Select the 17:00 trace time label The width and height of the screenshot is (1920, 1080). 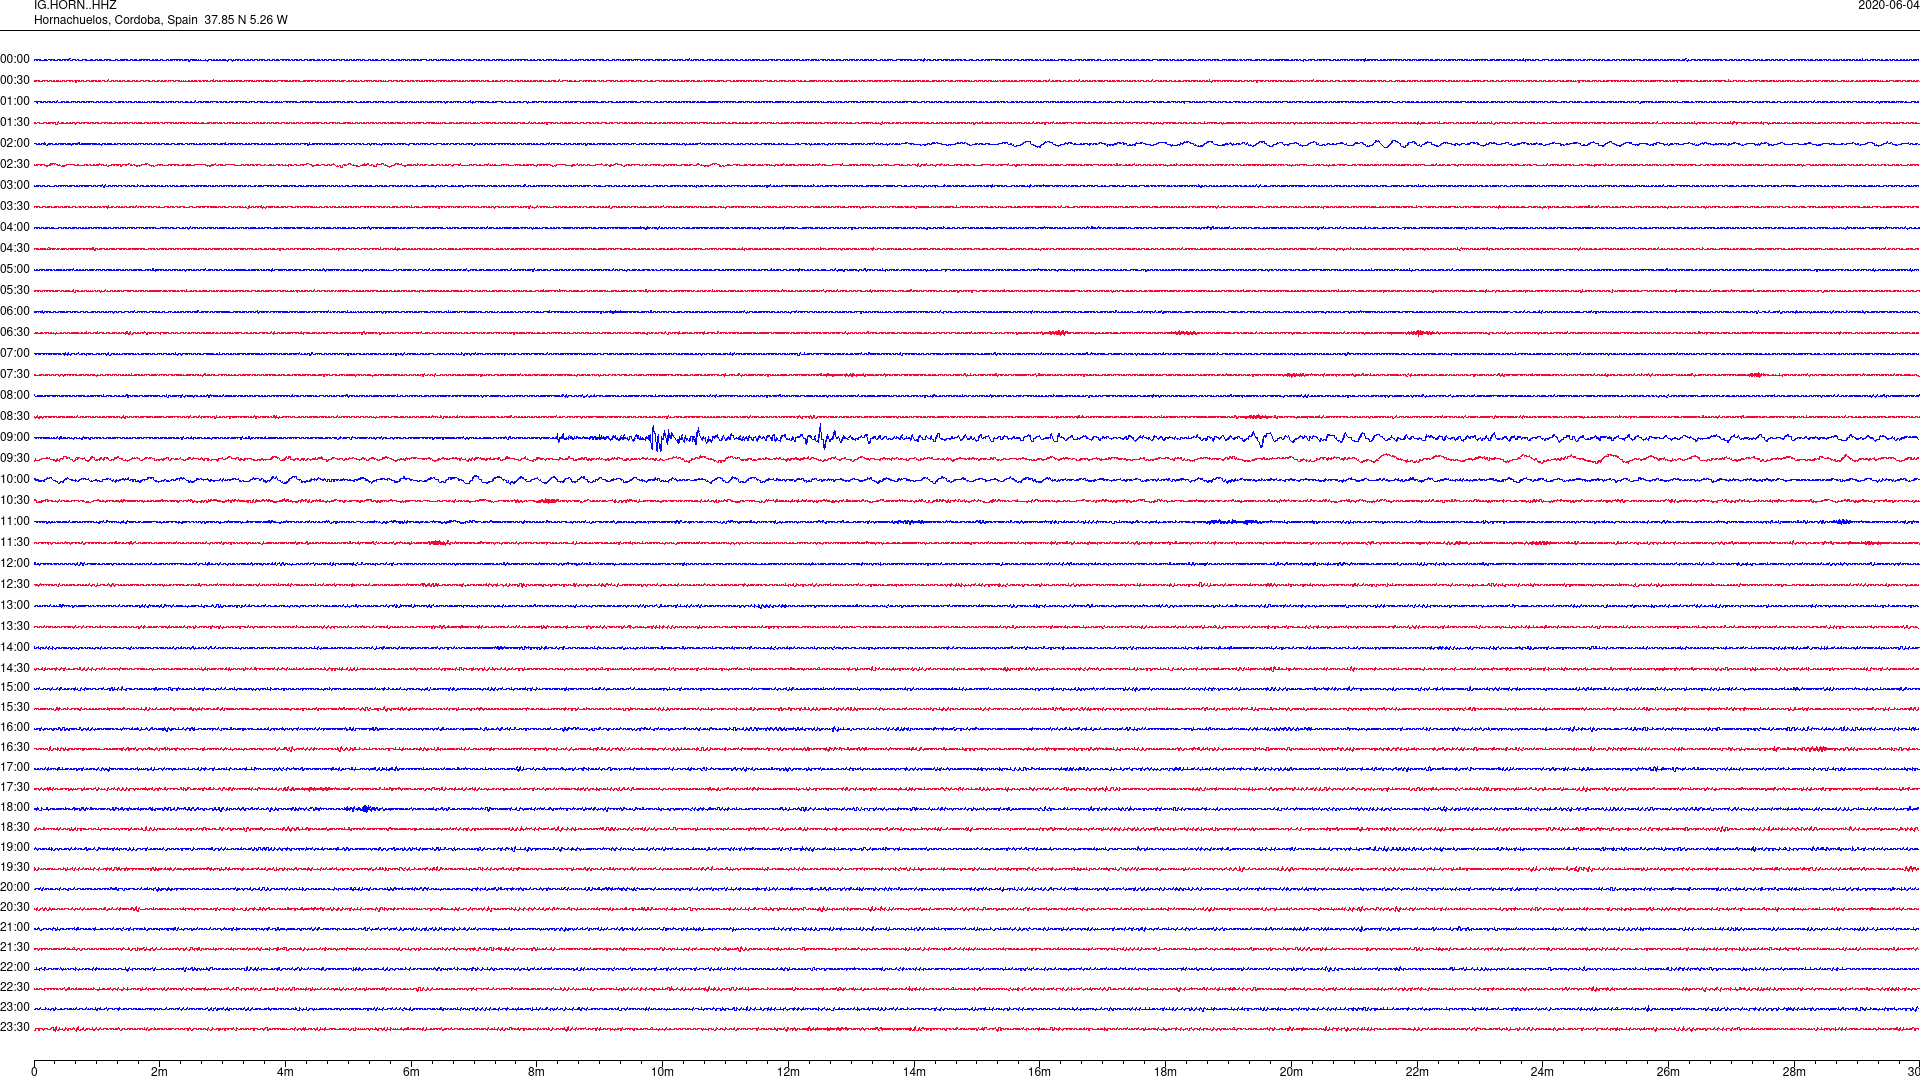(15, 767)
